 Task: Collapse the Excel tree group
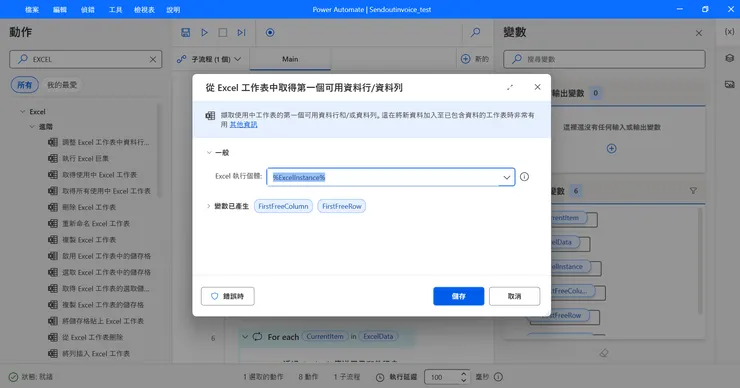(23, 112)
